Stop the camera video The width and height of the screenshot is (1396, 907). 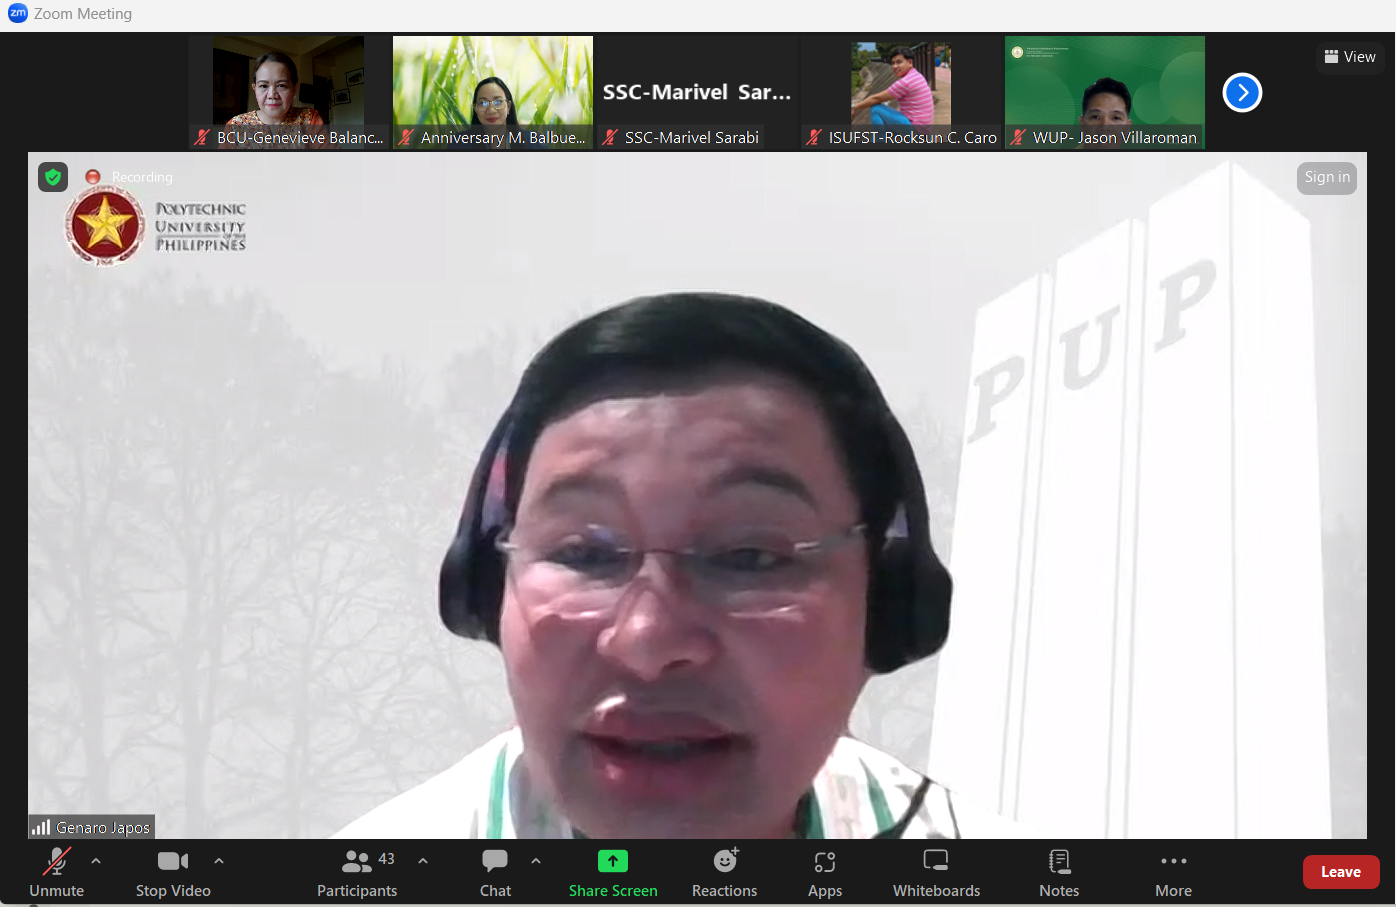(173, 871)
